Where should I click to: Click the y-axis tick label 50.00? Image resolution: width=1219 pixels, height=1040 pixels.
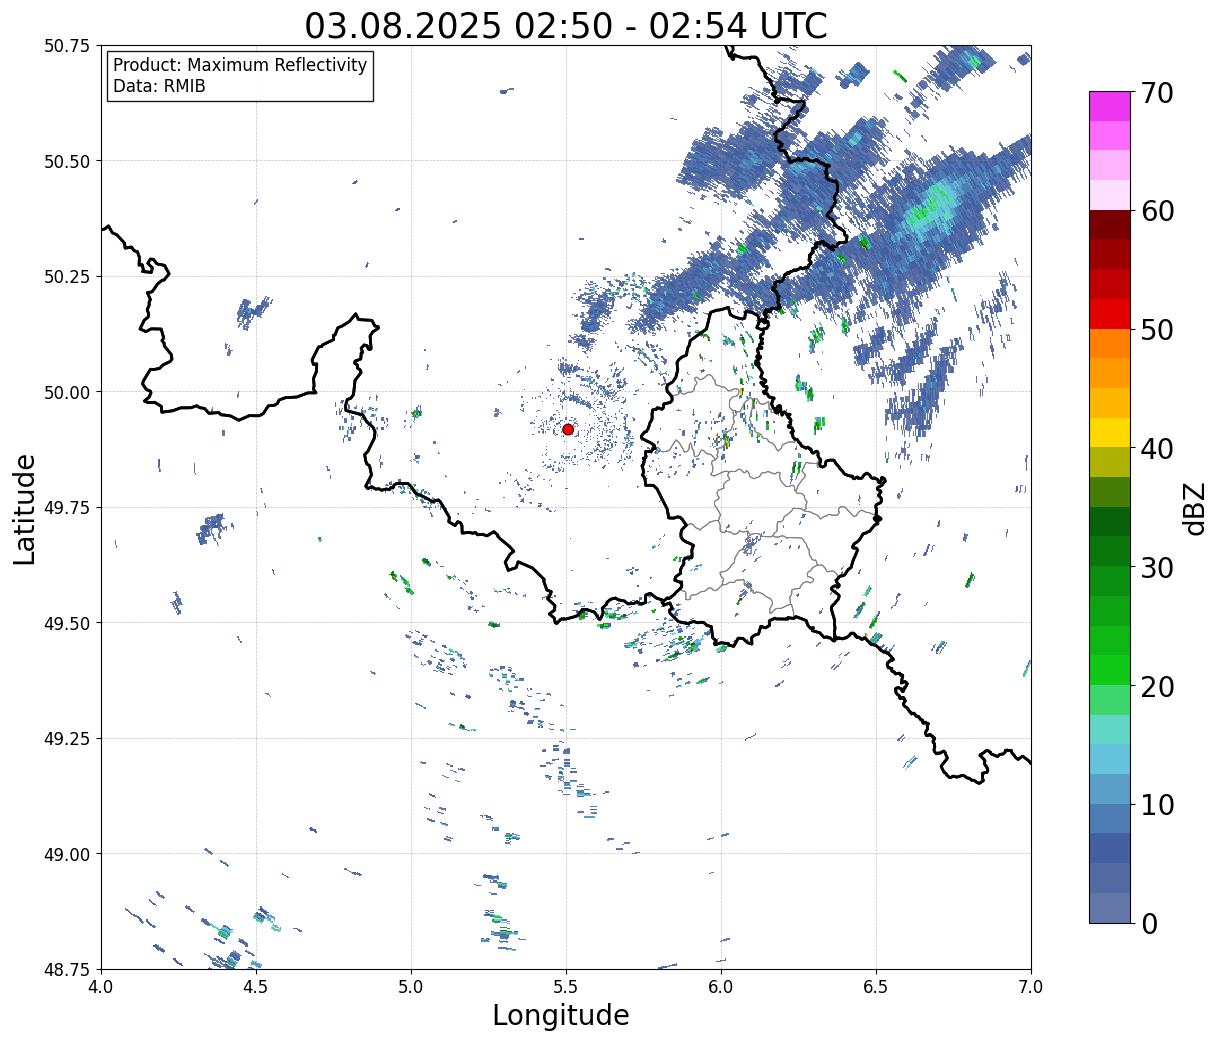pos(67,392)
